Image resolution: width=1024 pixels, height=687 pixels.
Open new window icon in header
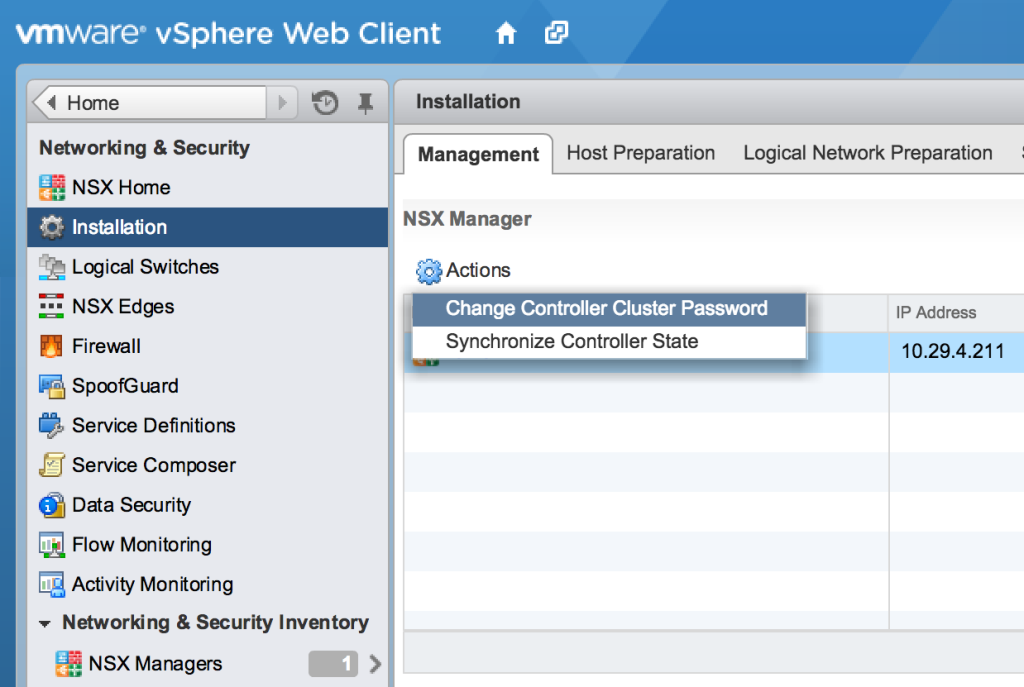tap(556, 32)
